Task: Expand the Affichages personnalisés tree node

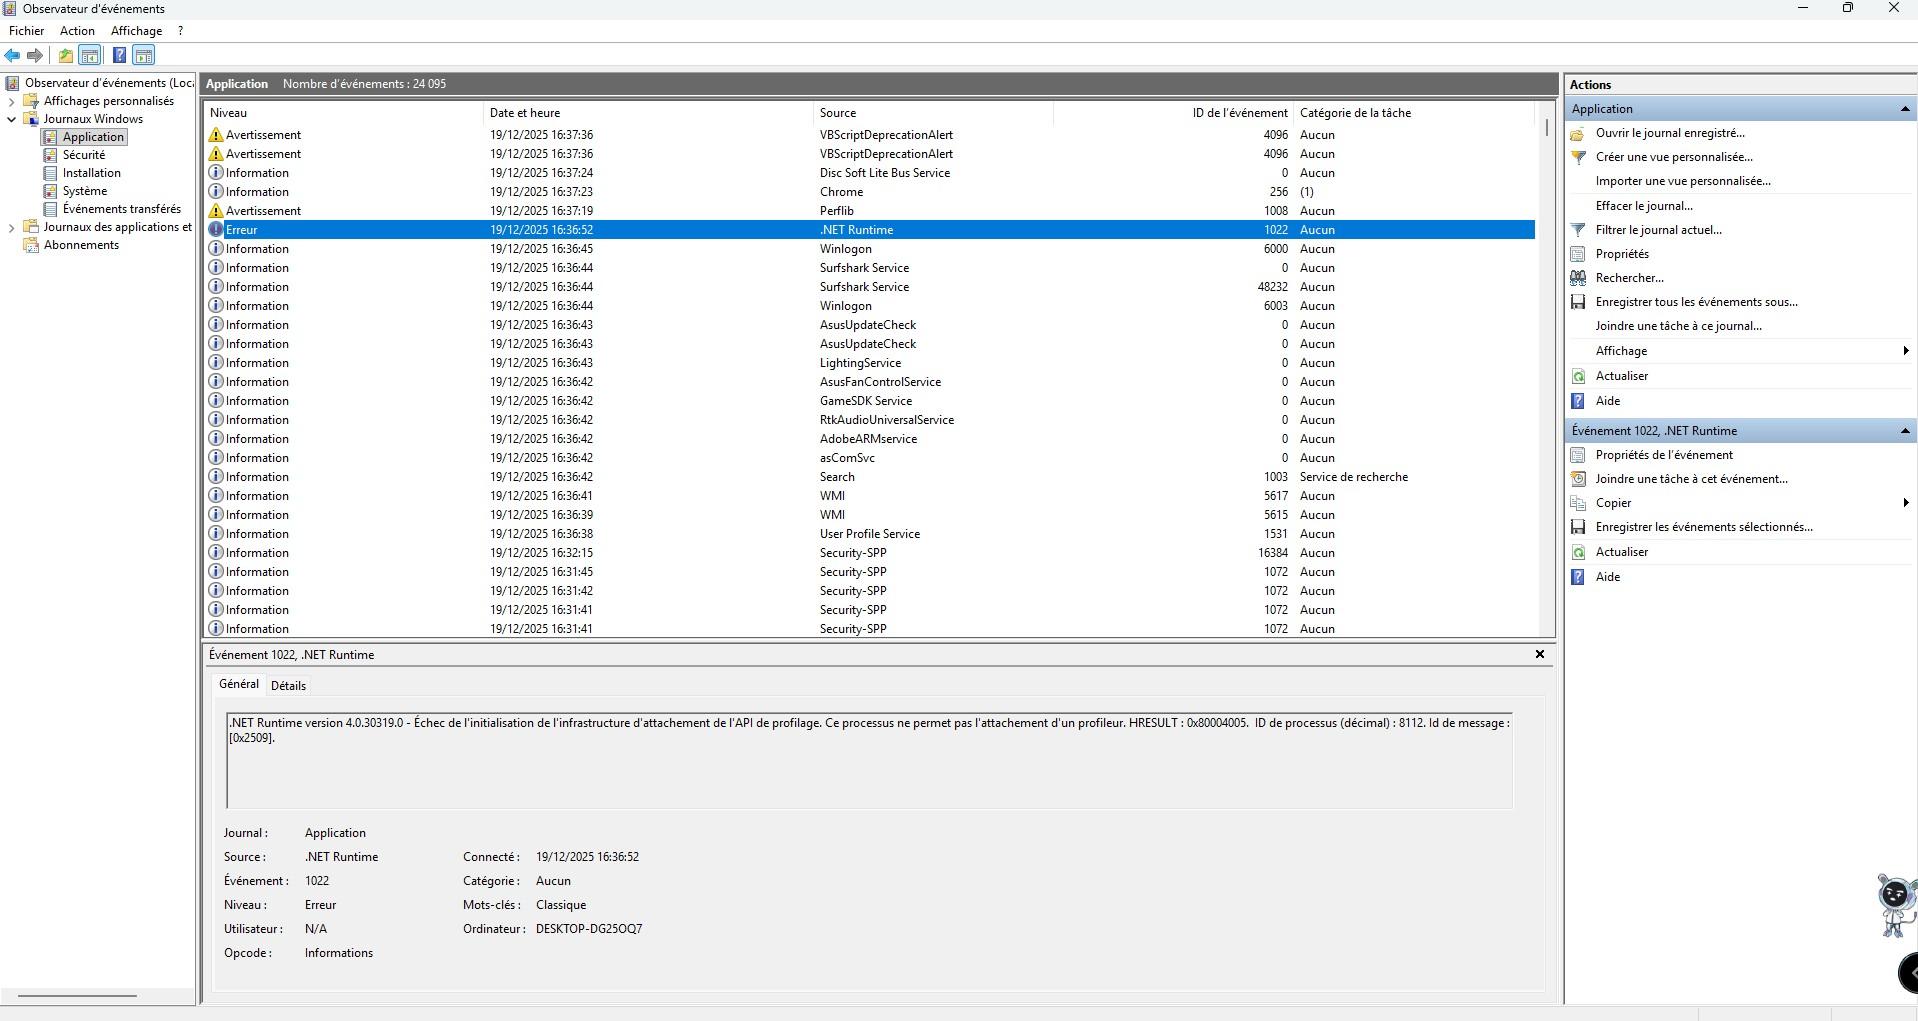Action: (x=11, y=101)
